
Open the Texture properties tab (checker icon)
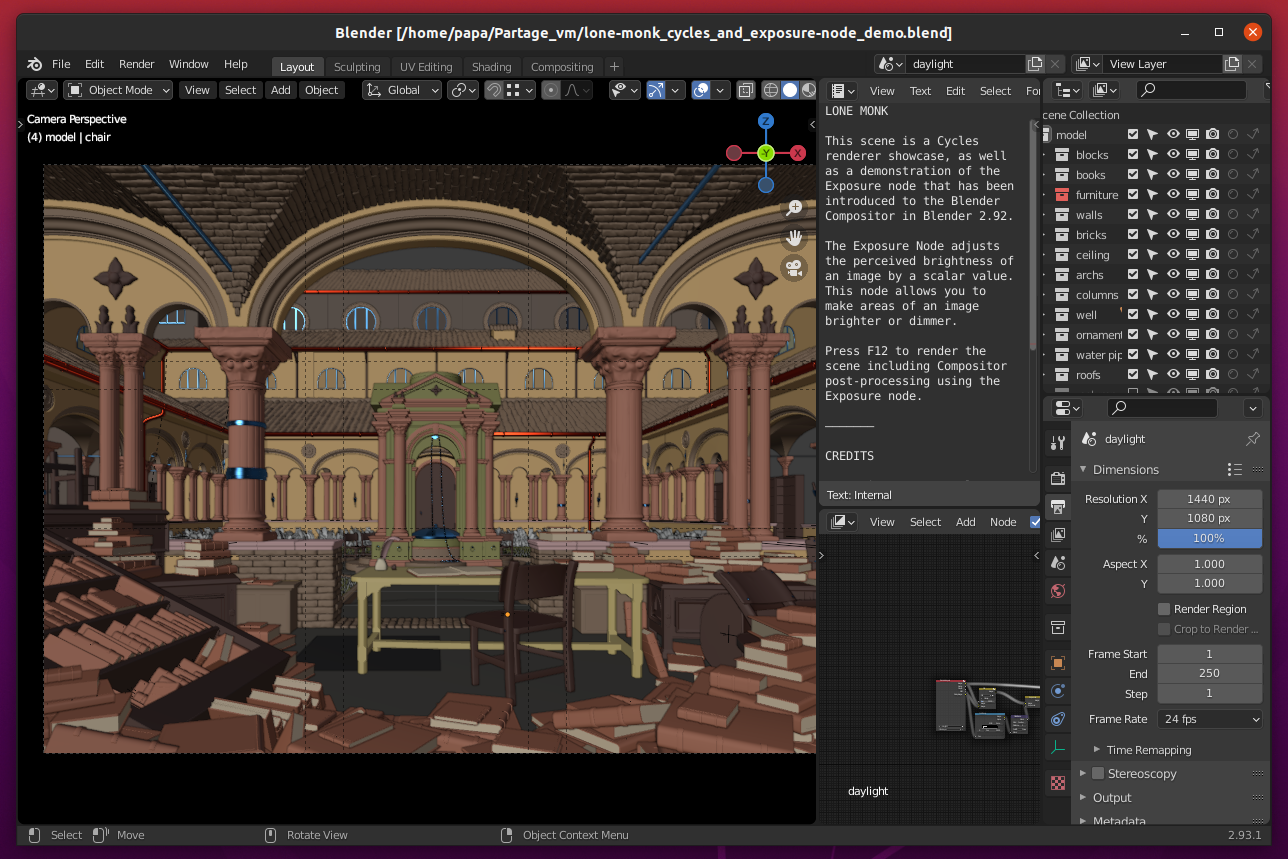click(1058, 782)
